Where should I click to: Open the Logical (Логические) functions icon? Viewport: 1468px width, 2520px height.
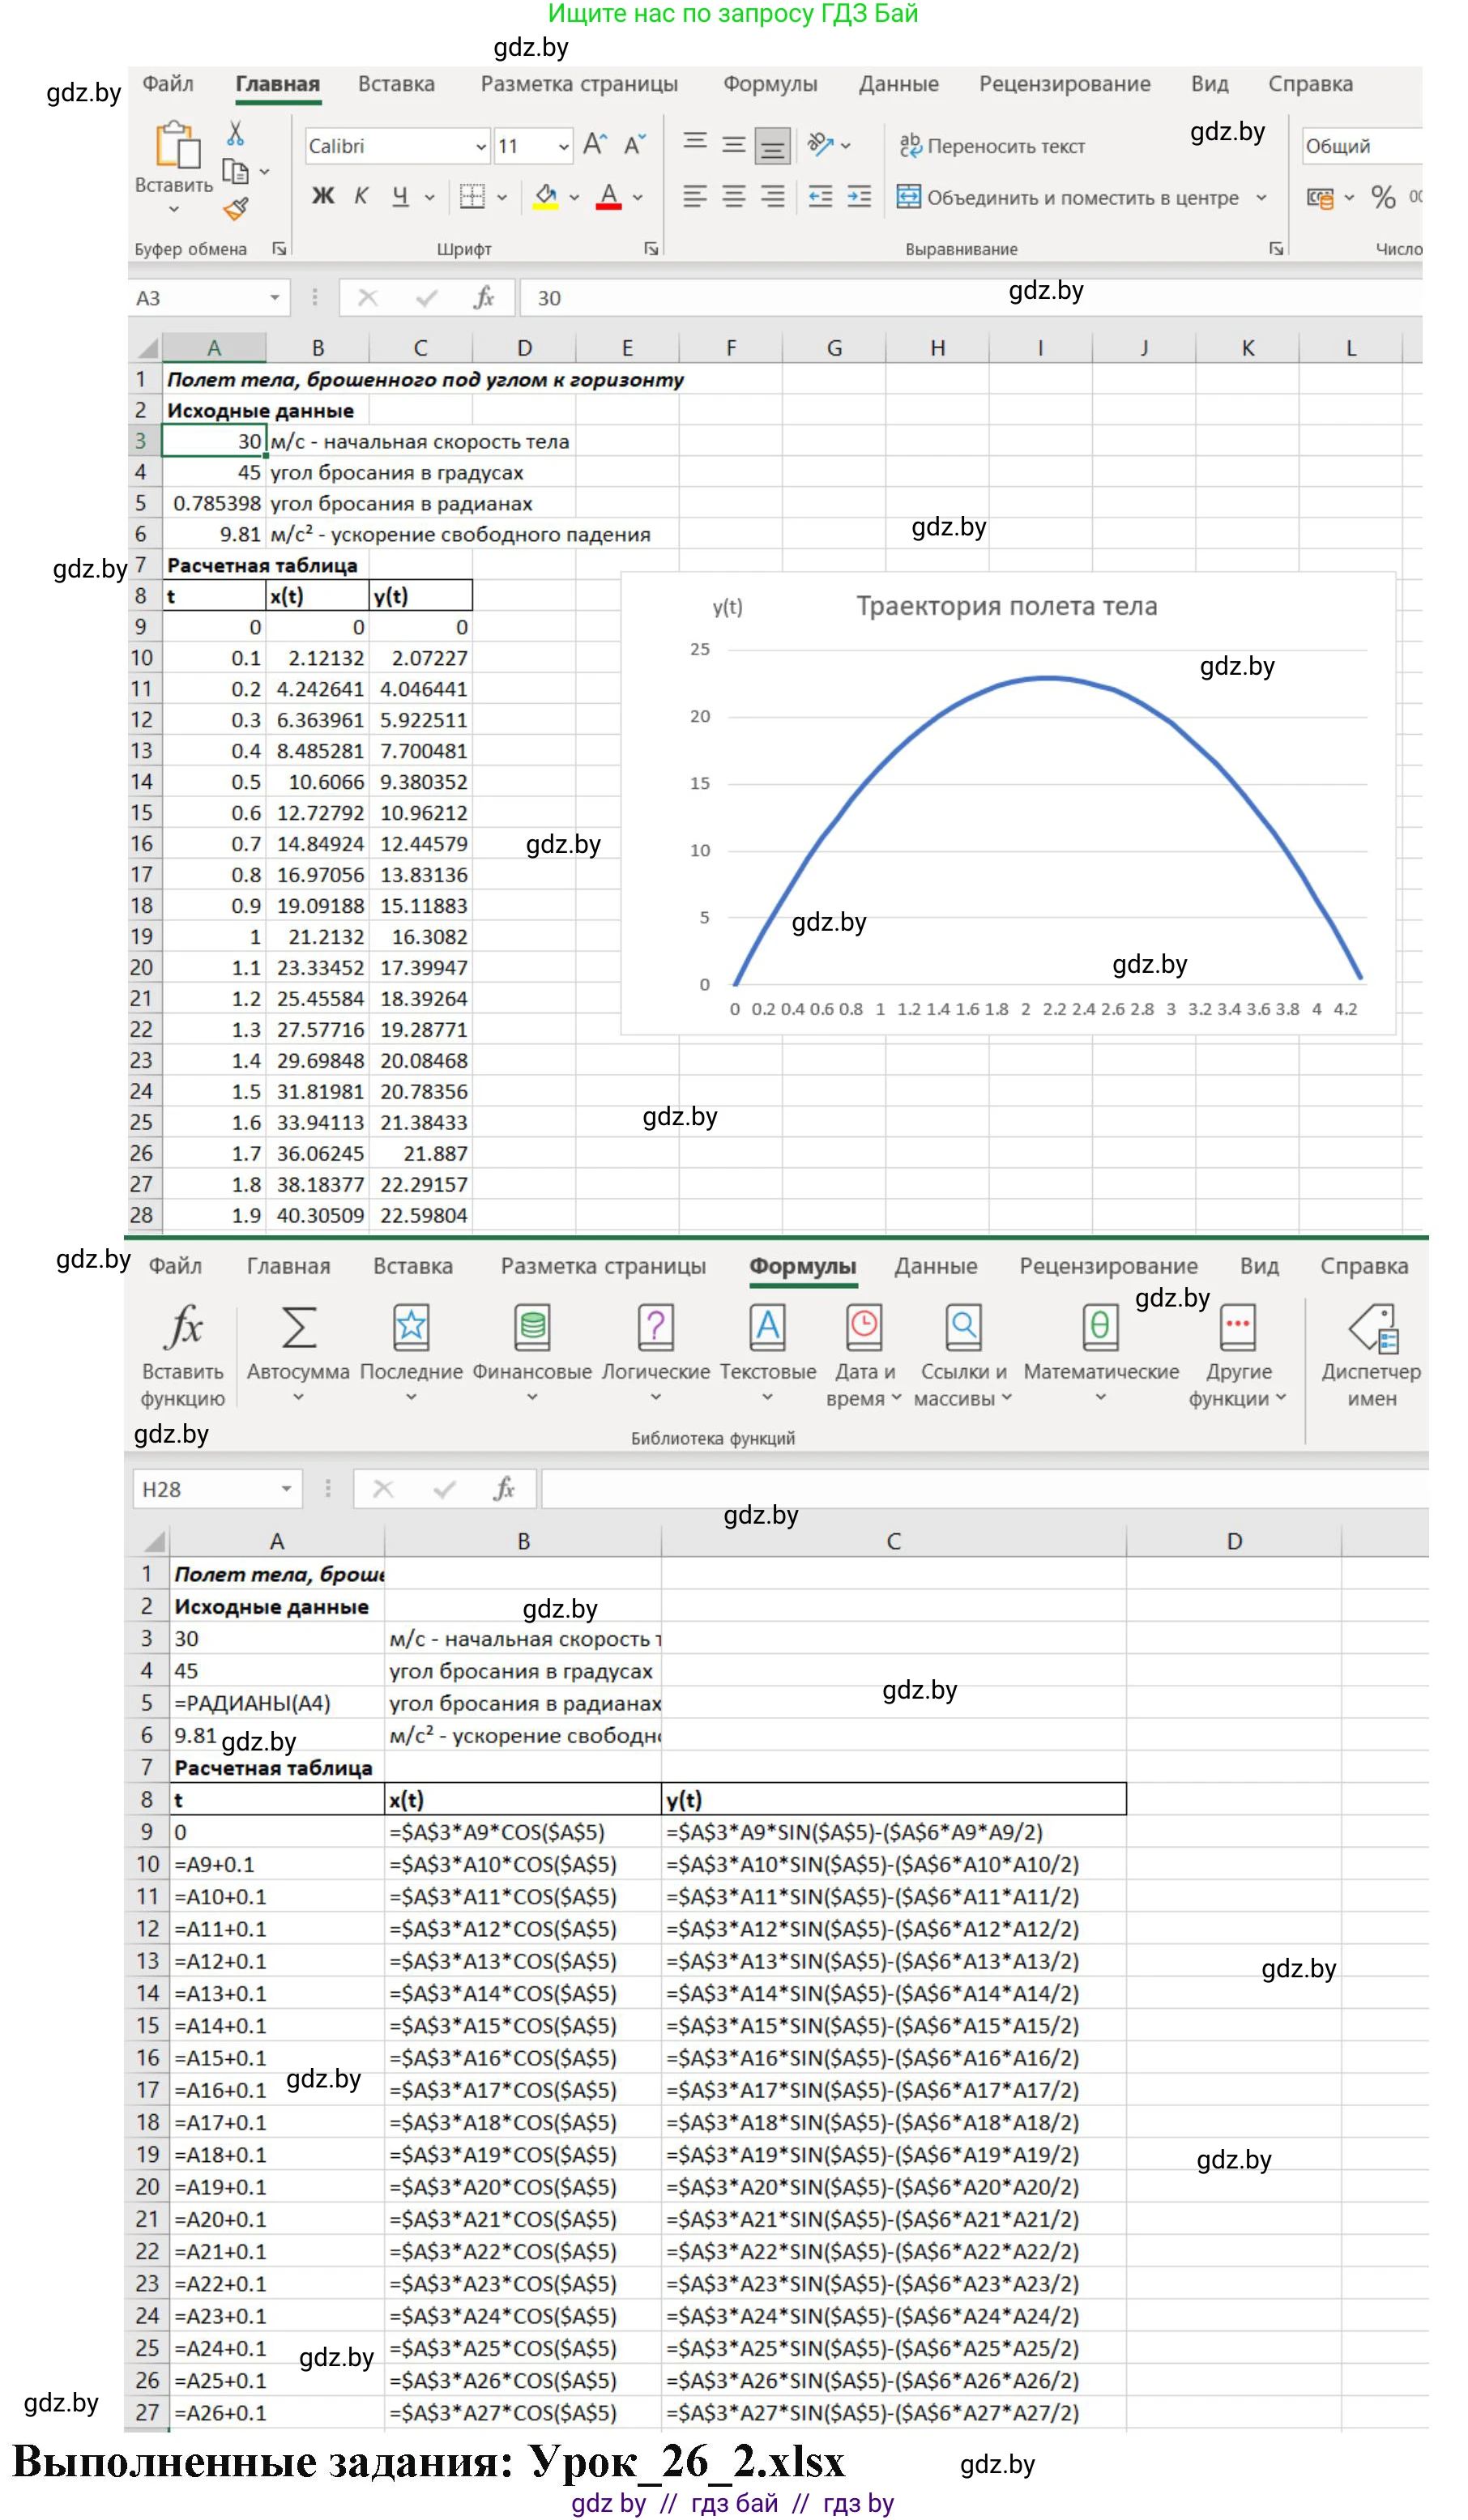(655, 1329)
